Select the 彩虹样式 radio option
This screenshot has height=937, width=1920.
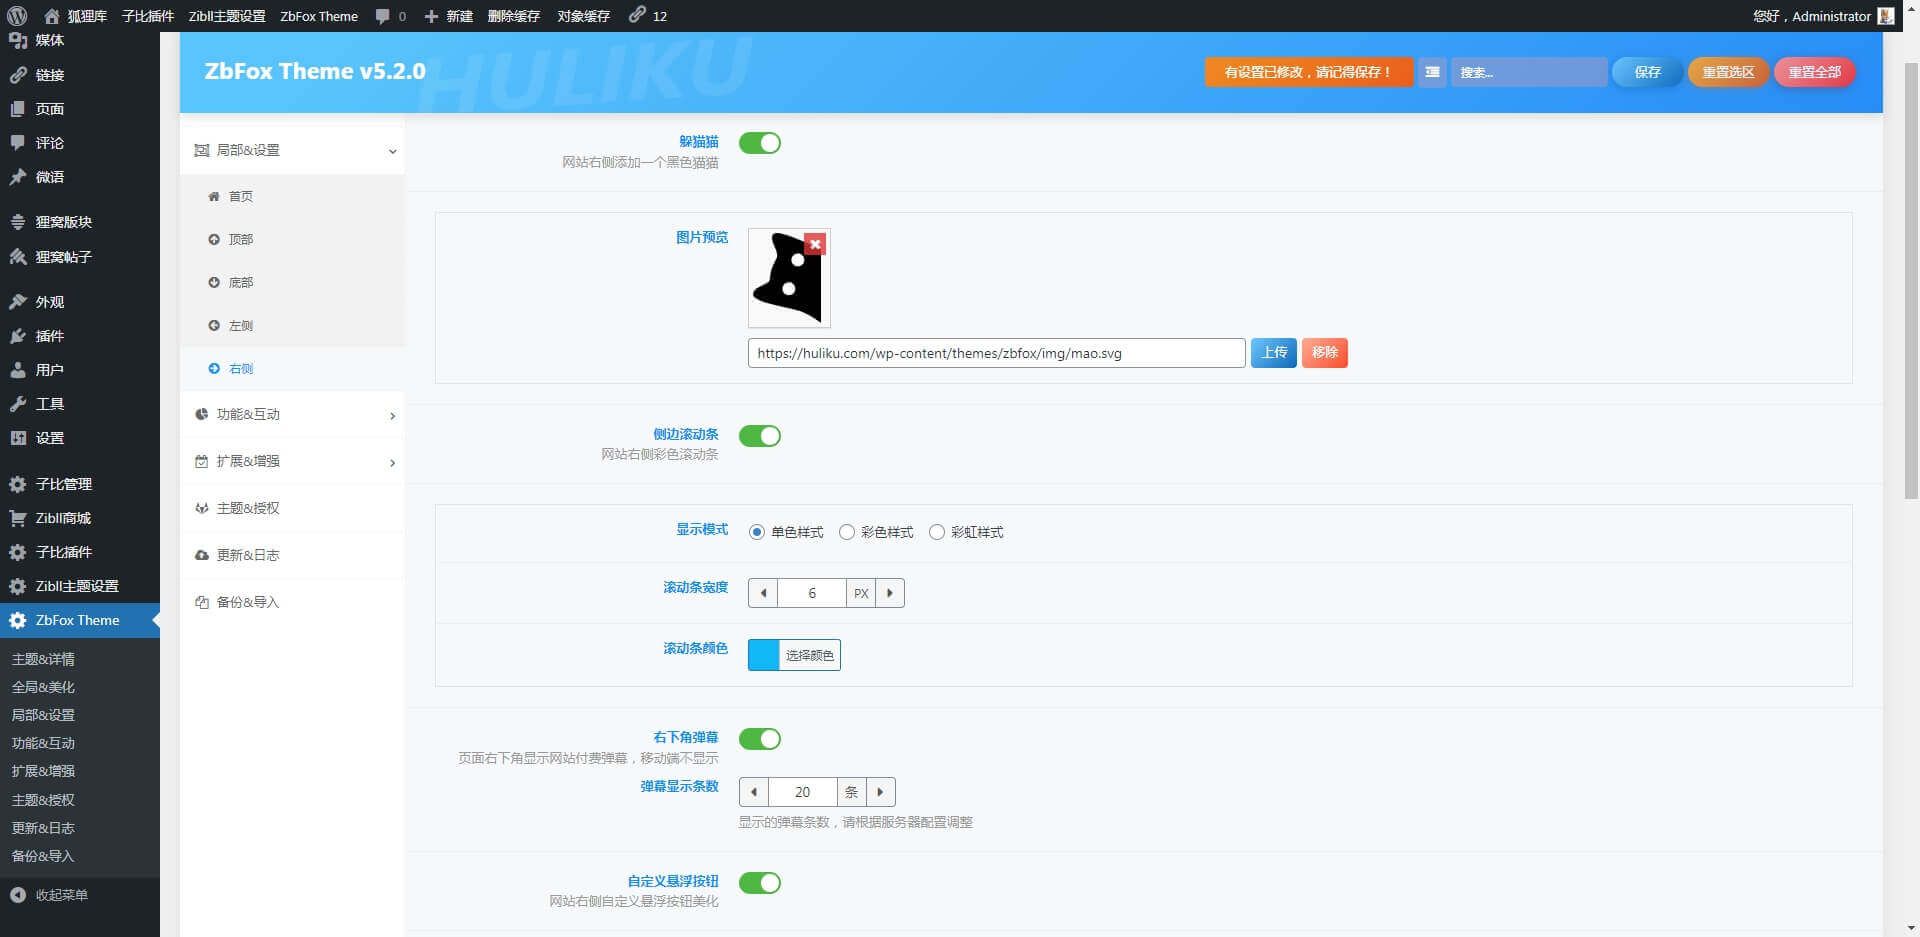point(937,532)
